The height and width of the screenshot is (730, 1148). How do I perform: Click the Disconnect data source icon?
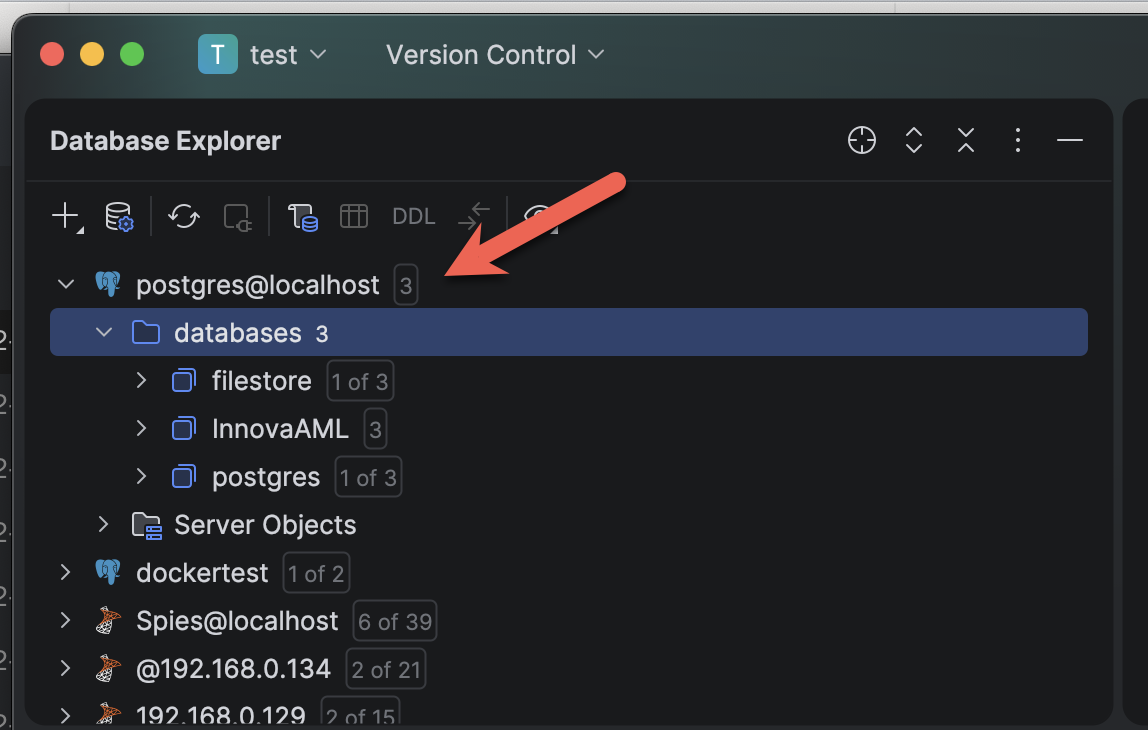237,216
